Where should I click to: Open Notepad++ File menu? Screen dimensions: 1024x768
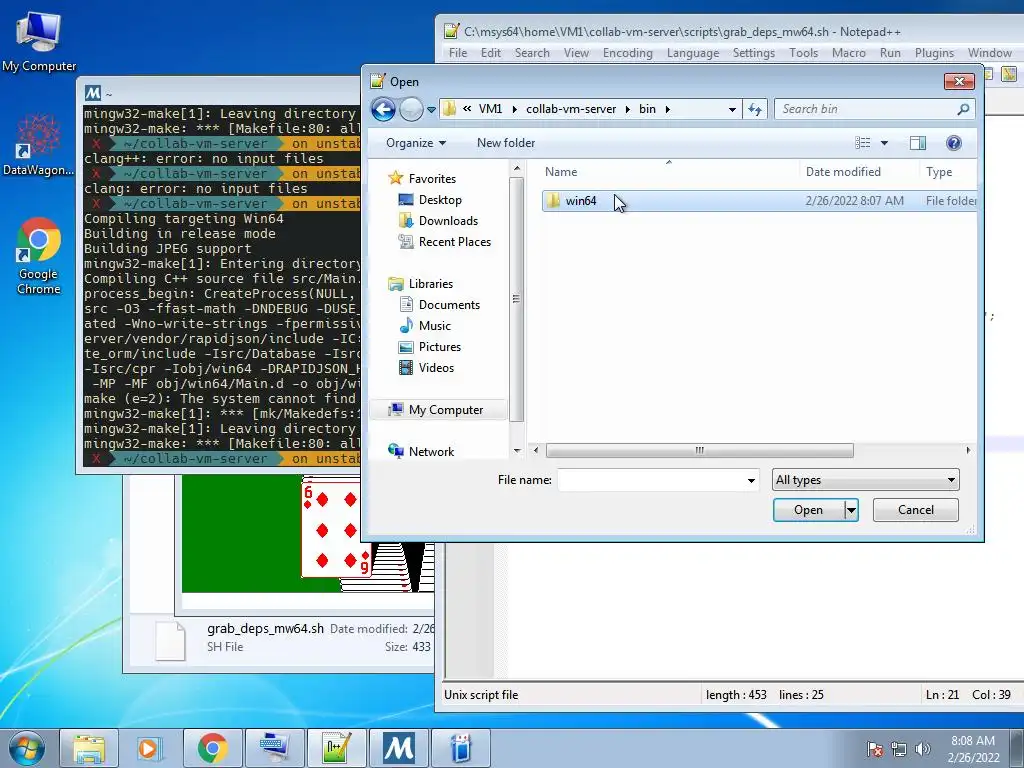point(458,53)
